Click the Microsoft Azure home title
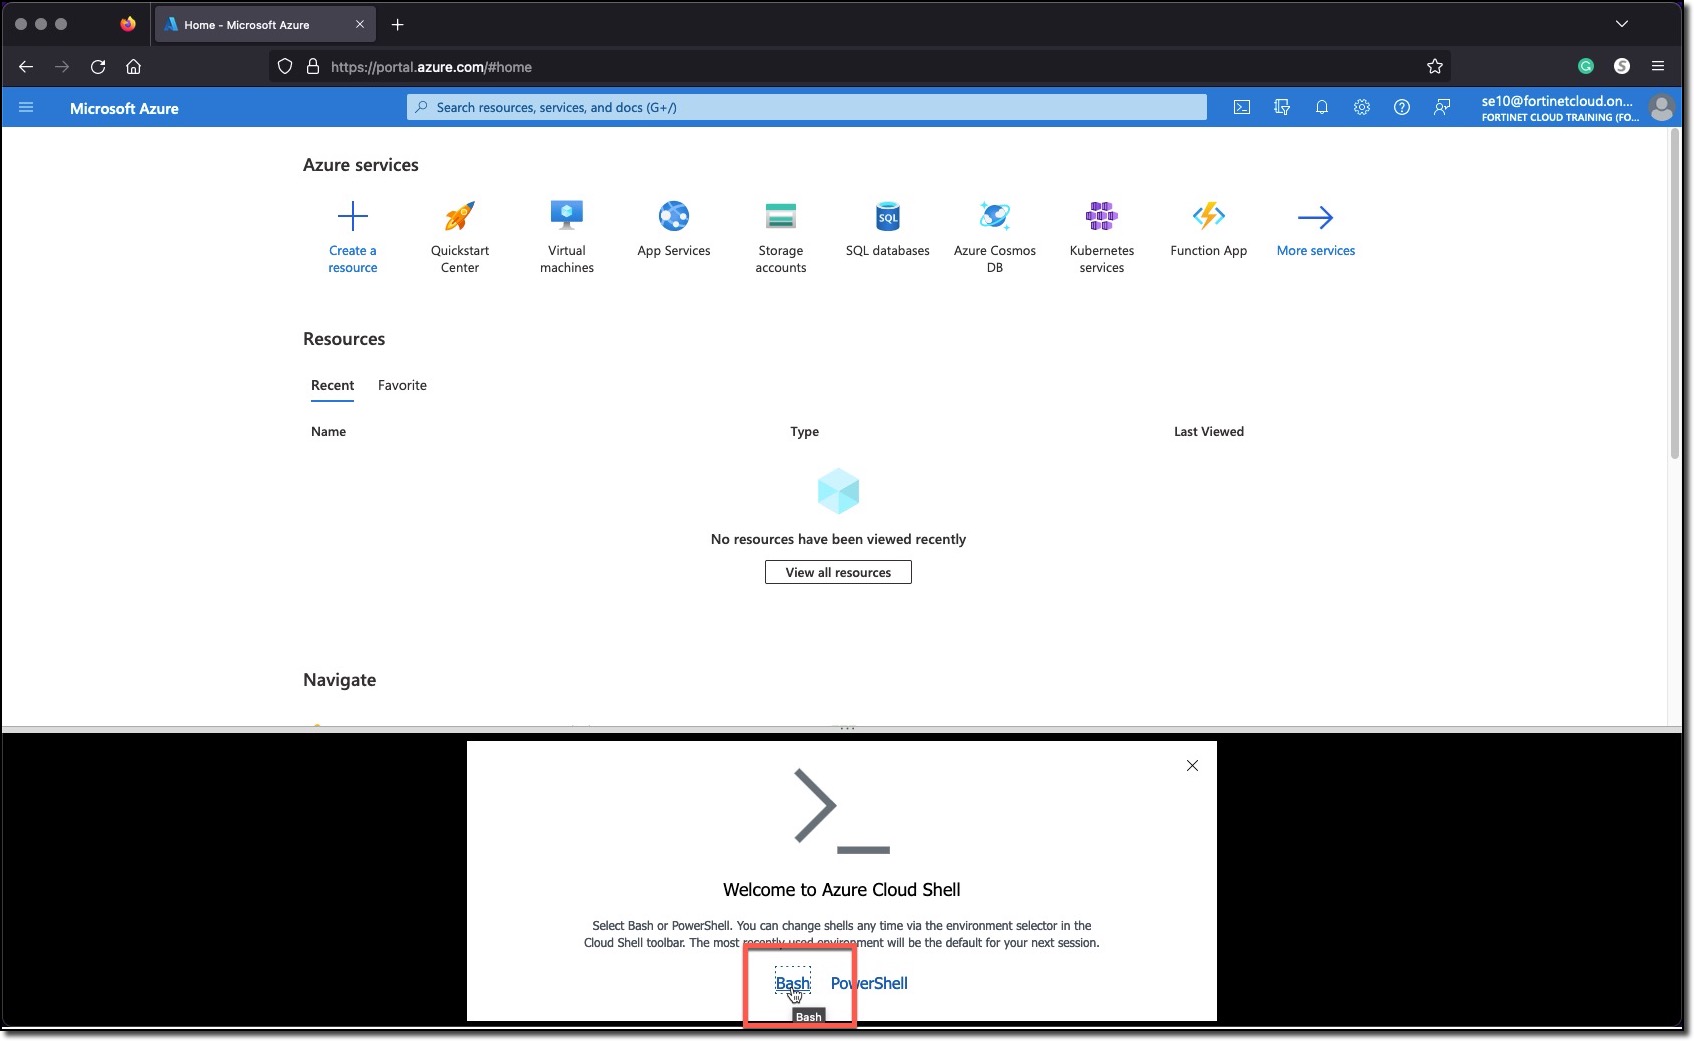1694x1041 pixels. [x=124, y=108]
